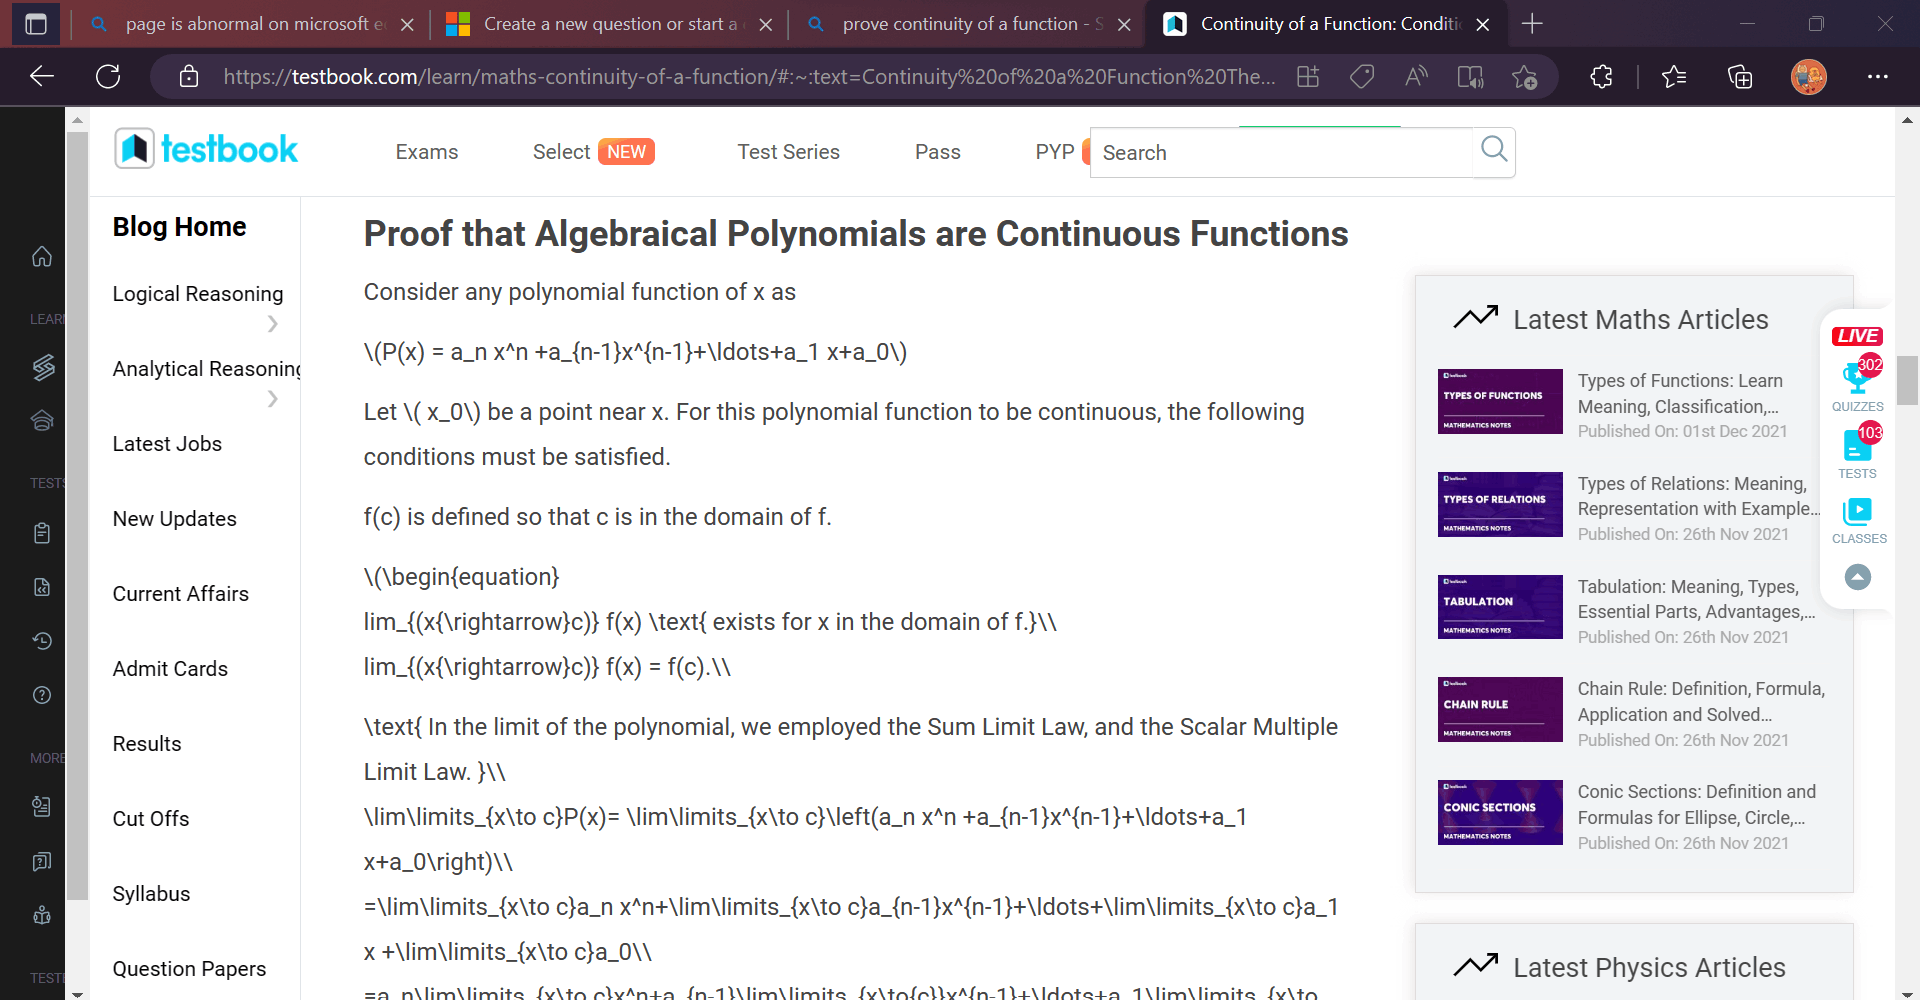Viewport: 1920px width, 1000px height.
Task: Open the Chain Rule article thumbnail
Action: tap(1500, 710)
